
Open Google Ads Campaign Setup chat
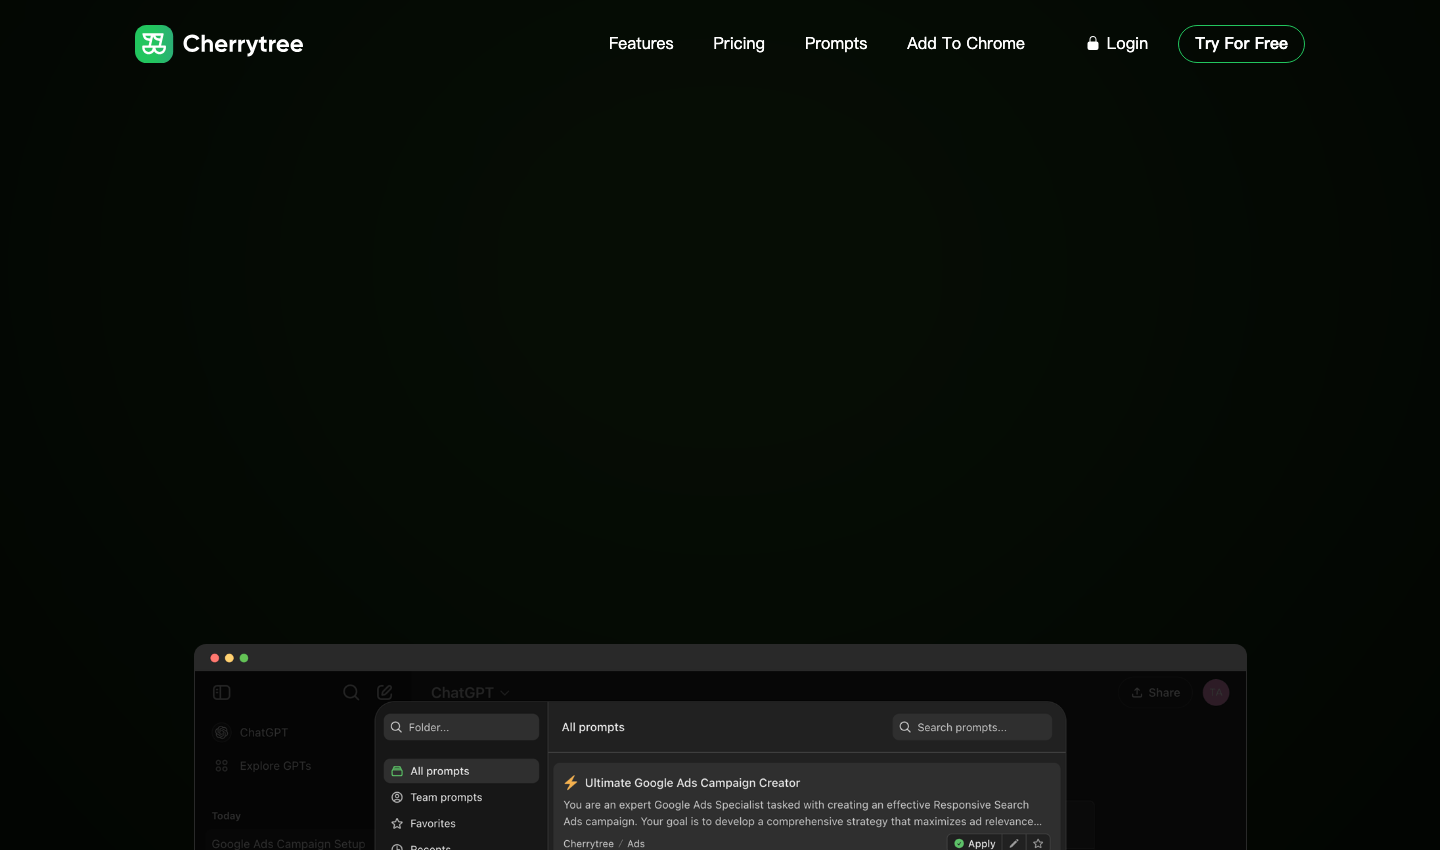point(288,844)
